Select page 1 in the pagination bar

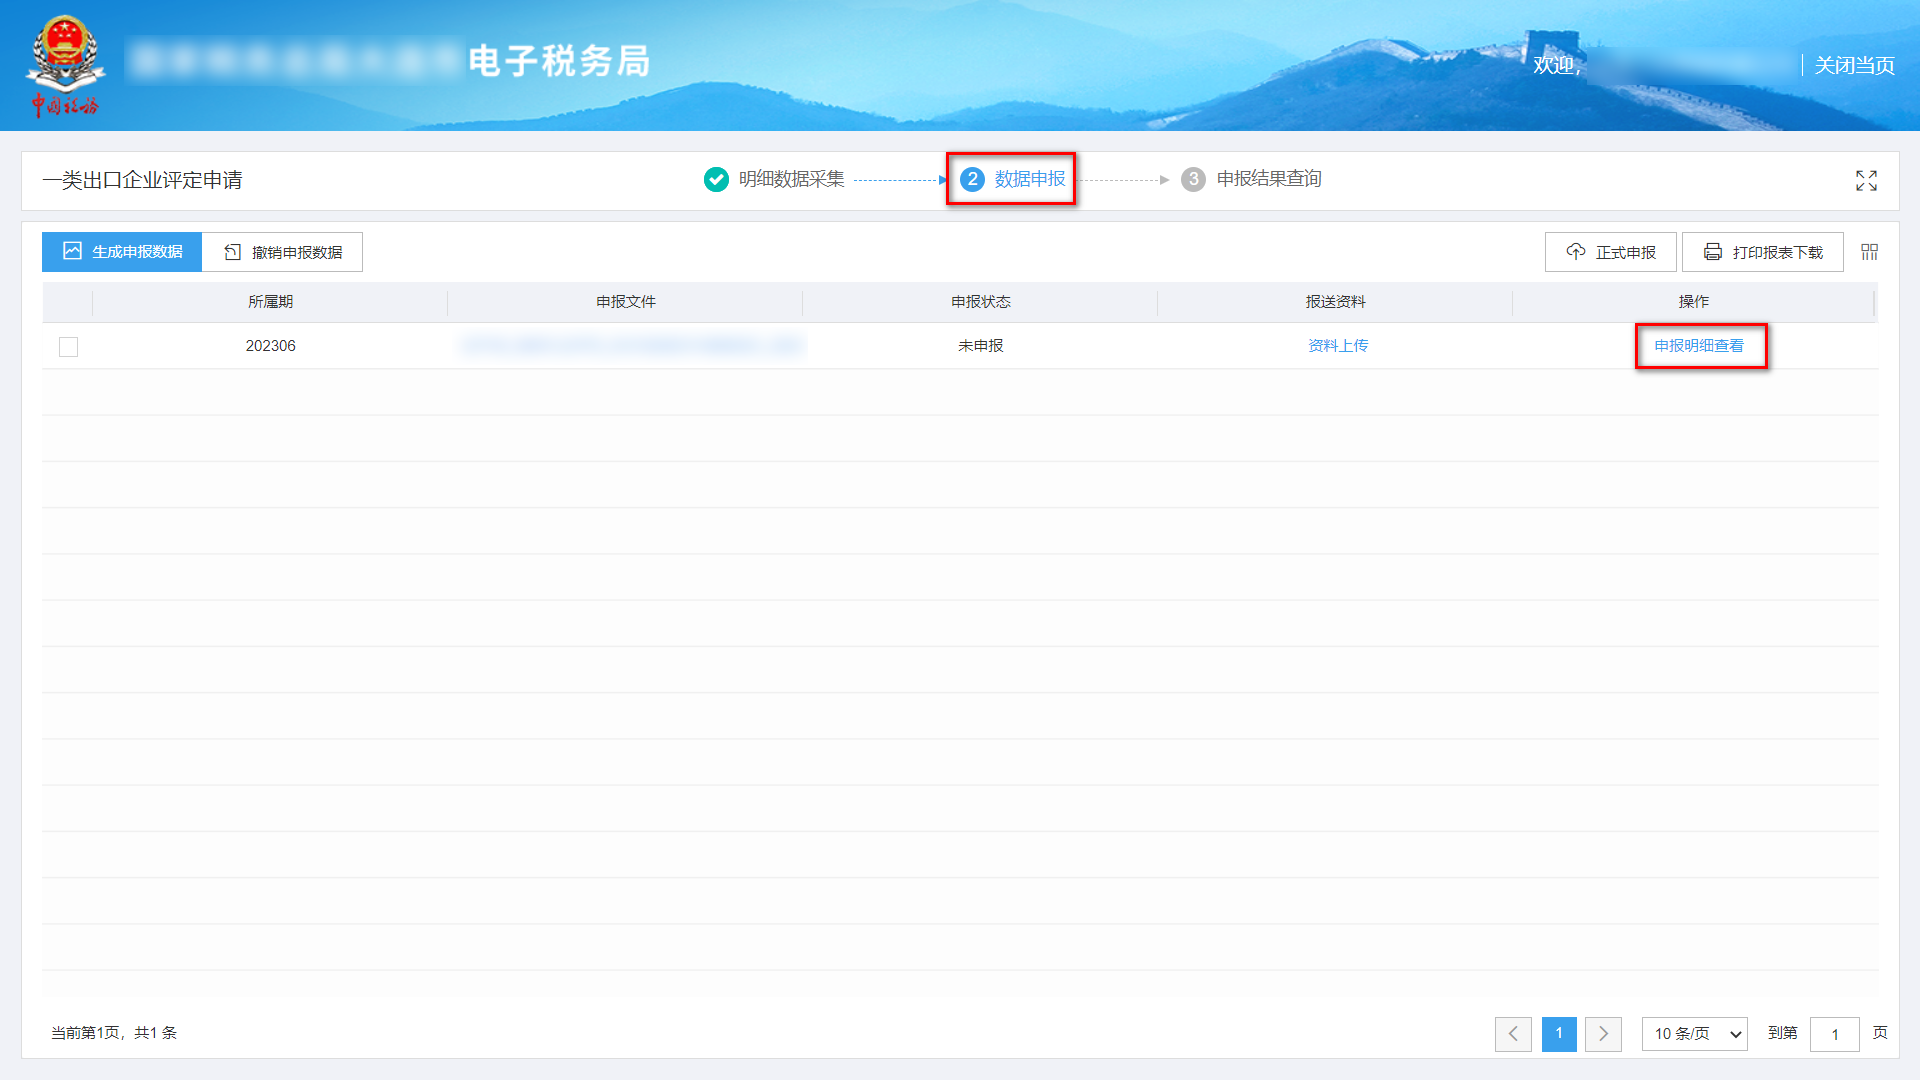pos(1559,1034)
